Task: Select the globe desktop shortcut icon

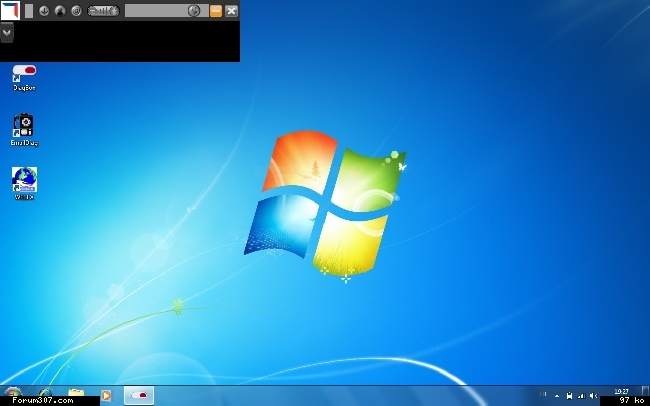Action: [x=24, y=183]
